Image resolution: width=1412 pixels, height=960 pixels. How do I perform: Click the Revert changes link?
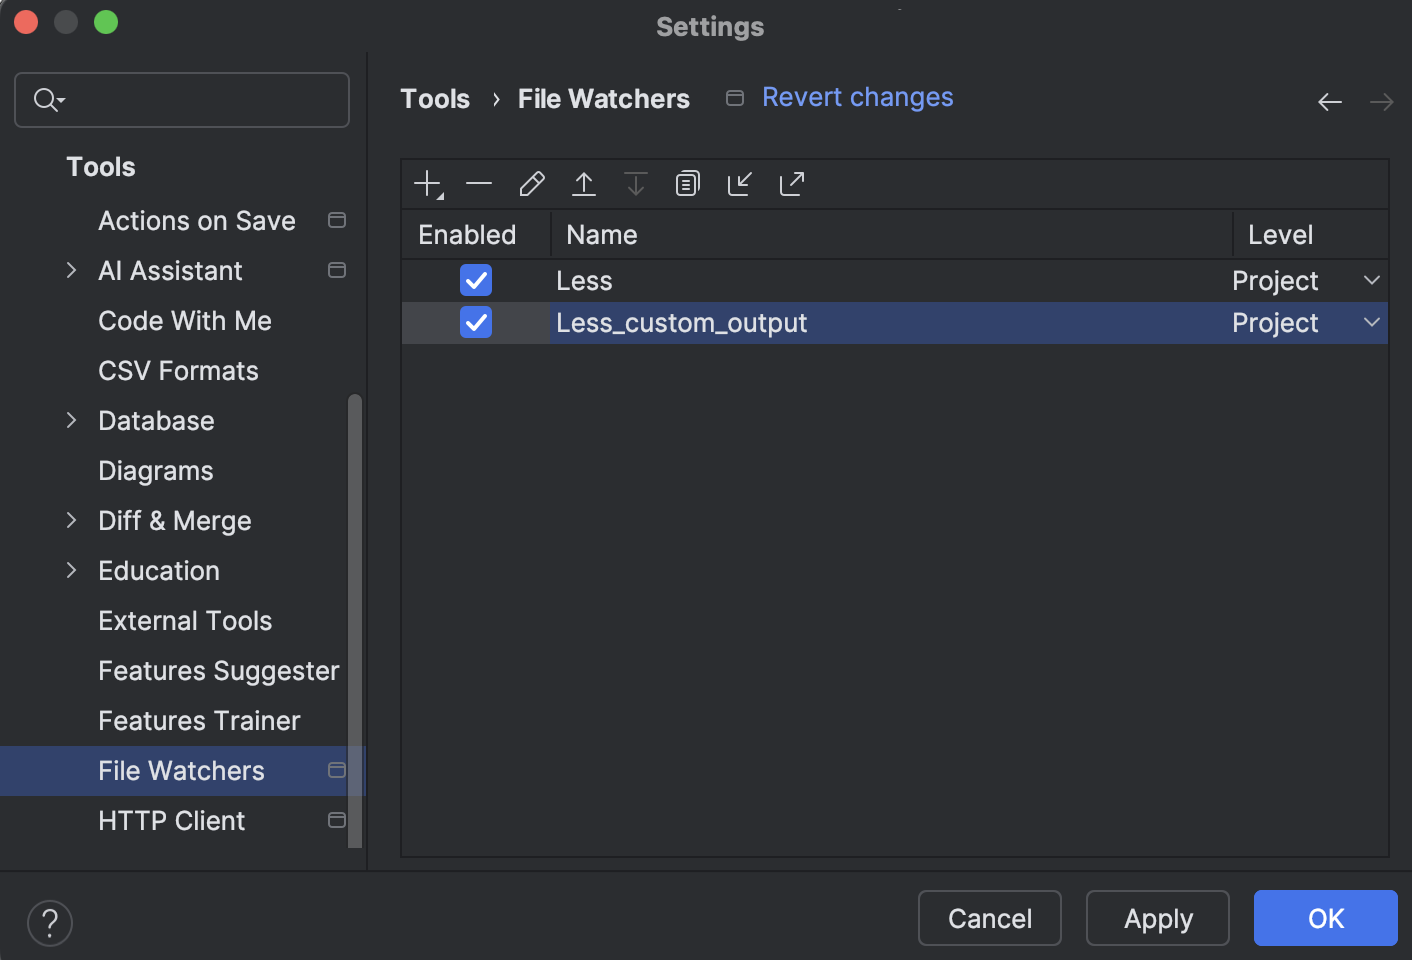tap(857, 97)
